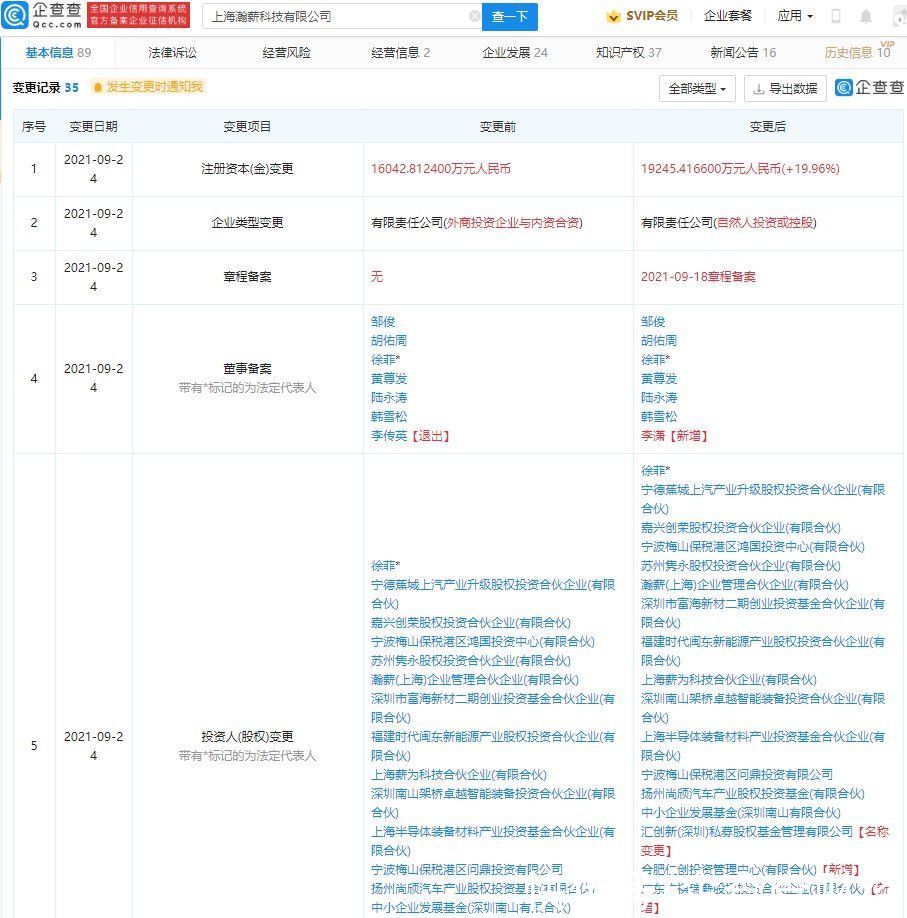Switch to the 经营信息 tab
Screen dimensions: 907x918
[x=401, y=53]
